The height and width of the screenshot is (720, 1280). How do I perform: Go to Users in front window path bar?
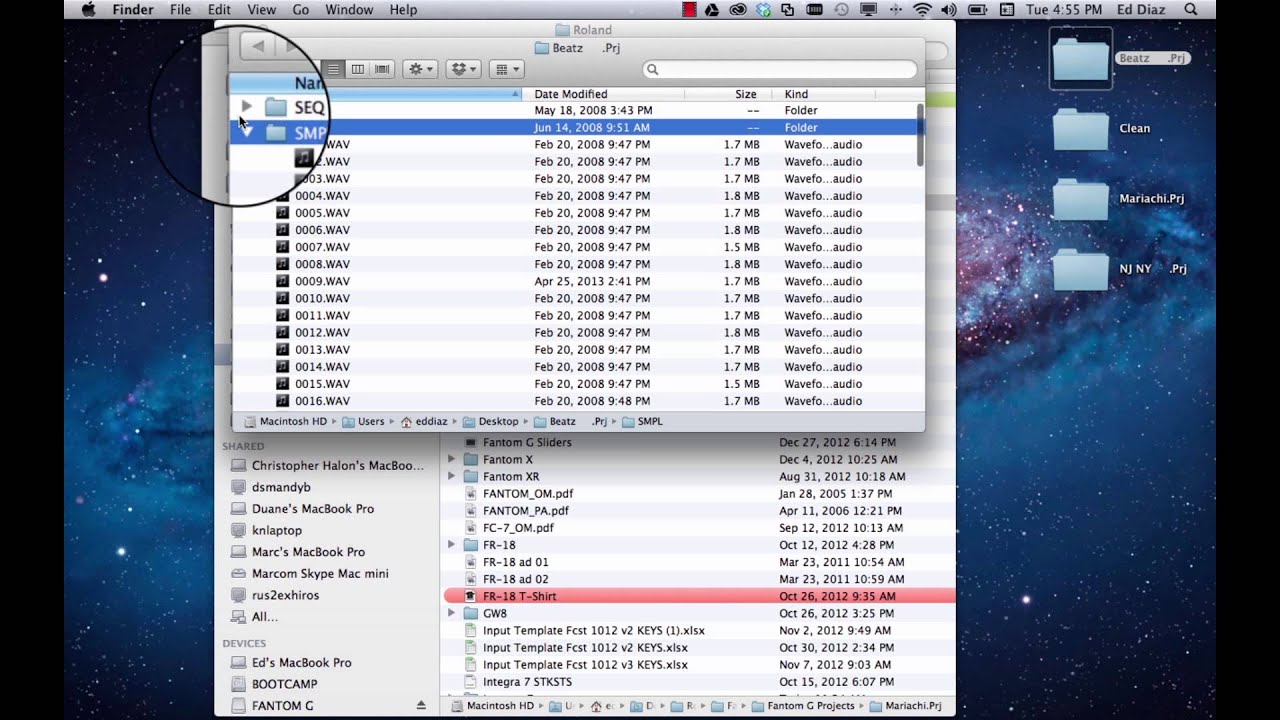coord(363,421)
